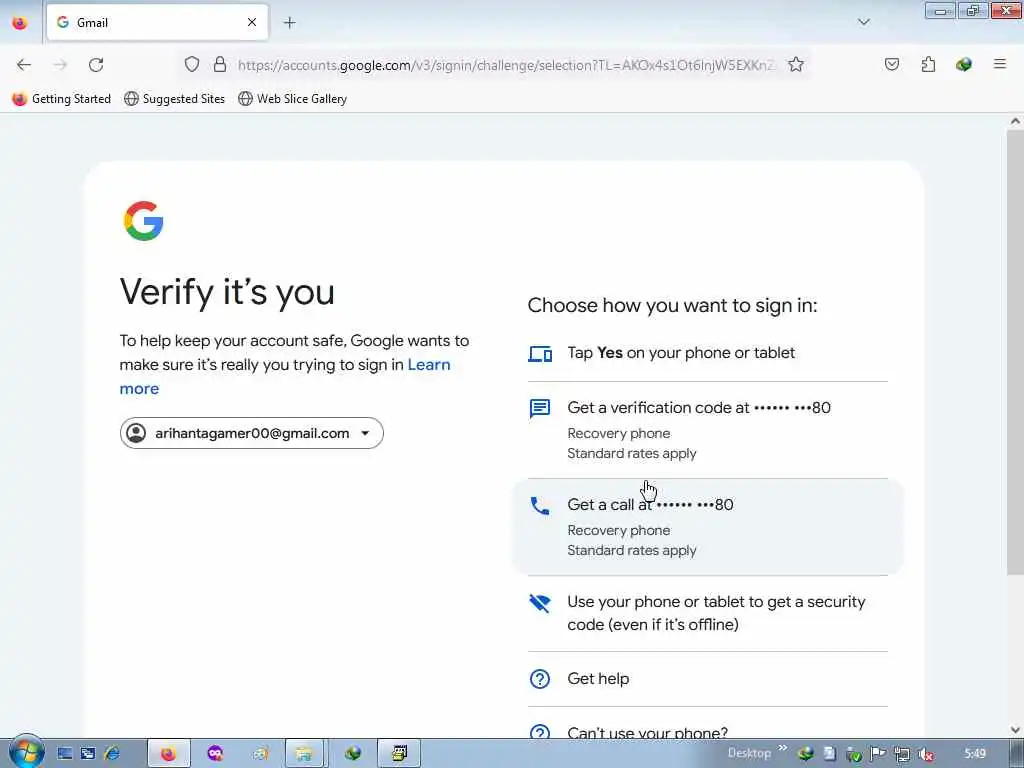
Task: Click the browser back arrow
Action: 24,65
